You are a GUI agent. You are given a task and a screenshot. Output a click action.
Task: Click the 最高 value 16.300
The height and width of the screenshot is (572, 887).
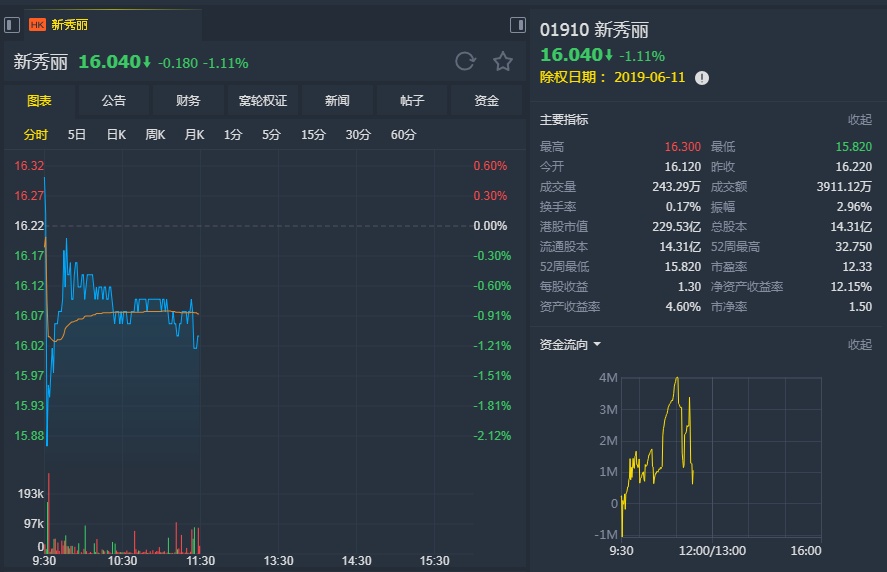pos(682,147)
